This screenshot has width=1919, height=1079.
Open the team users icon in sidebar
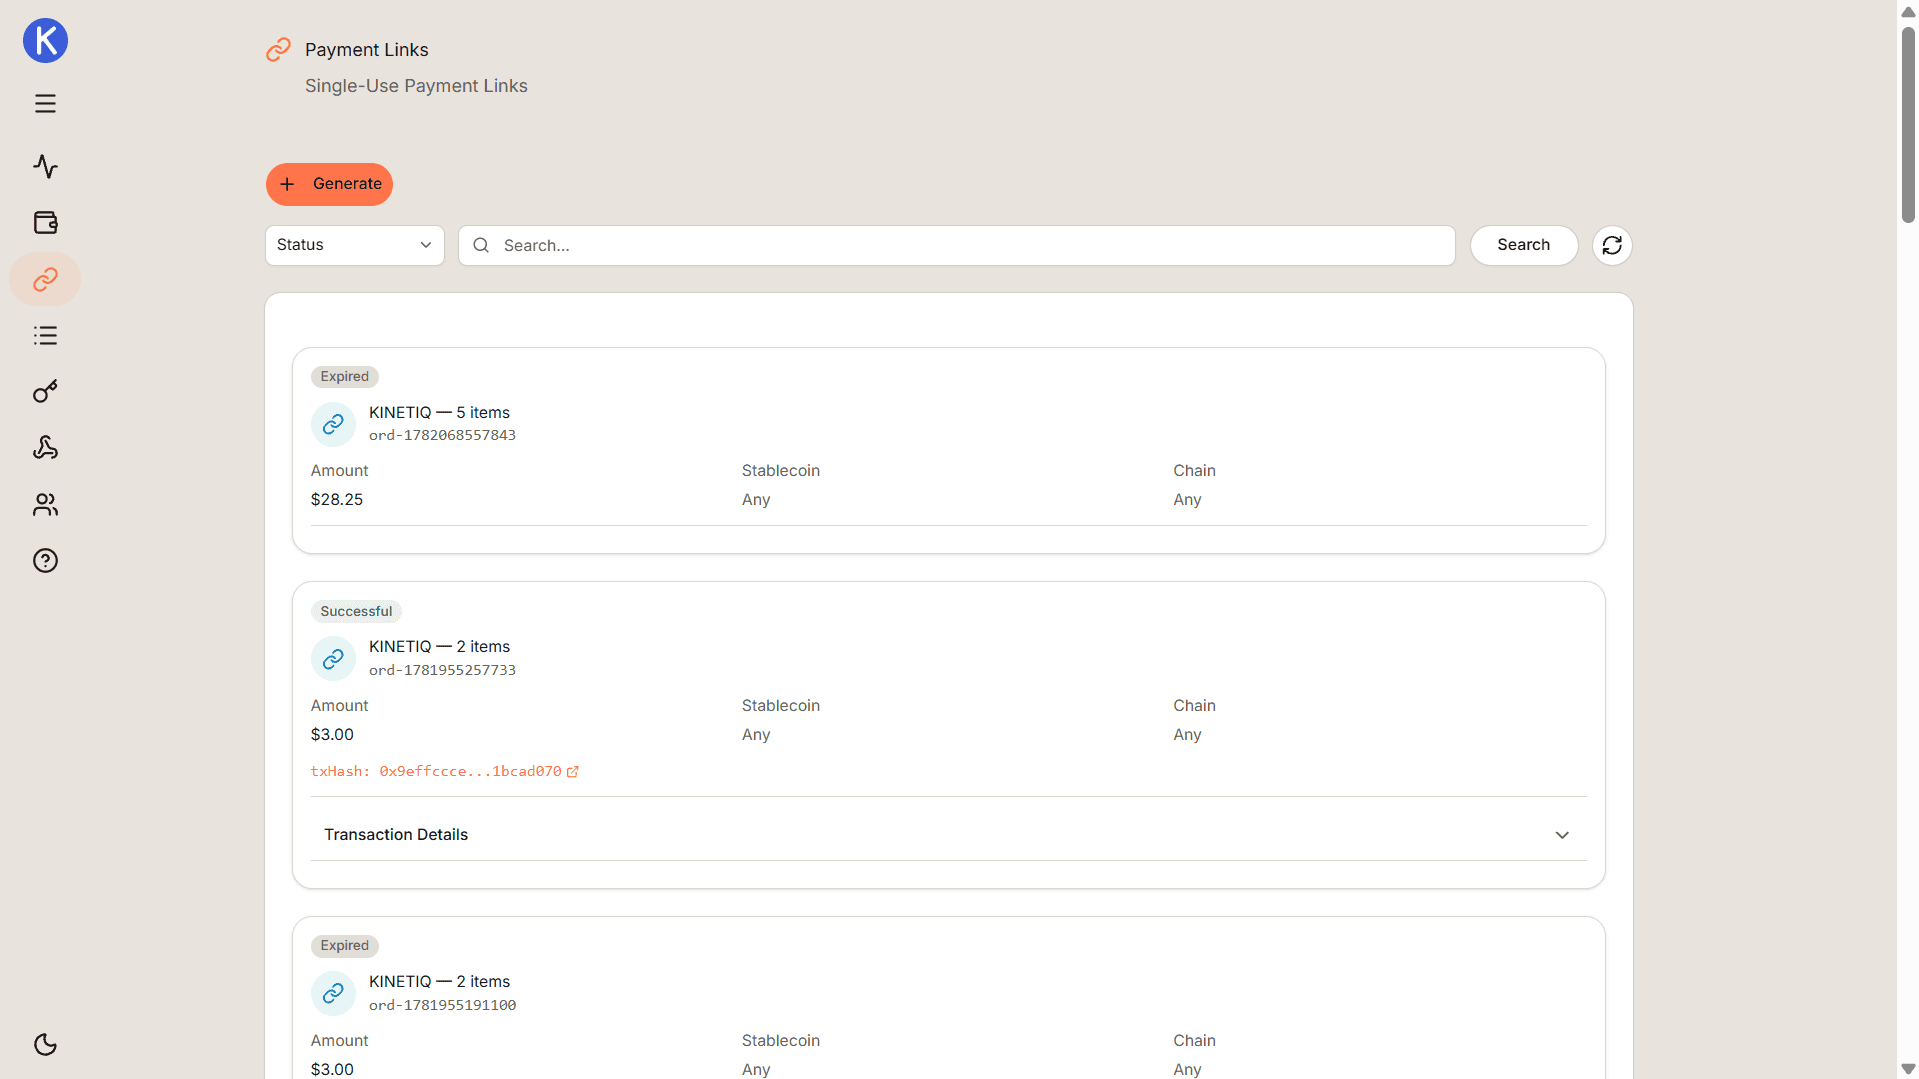click(x=45, y=504)
